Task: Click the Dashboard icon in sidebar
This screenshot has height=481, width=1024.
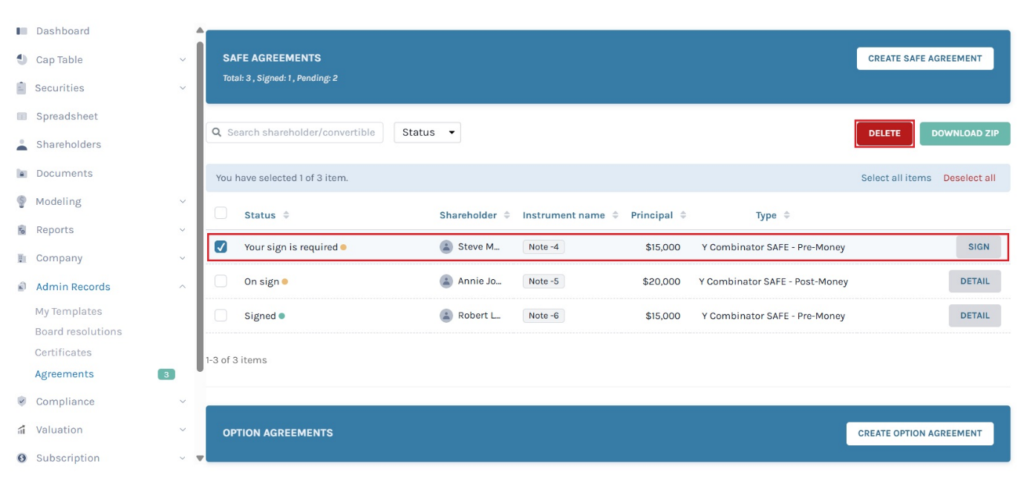Action: [22, 31]
